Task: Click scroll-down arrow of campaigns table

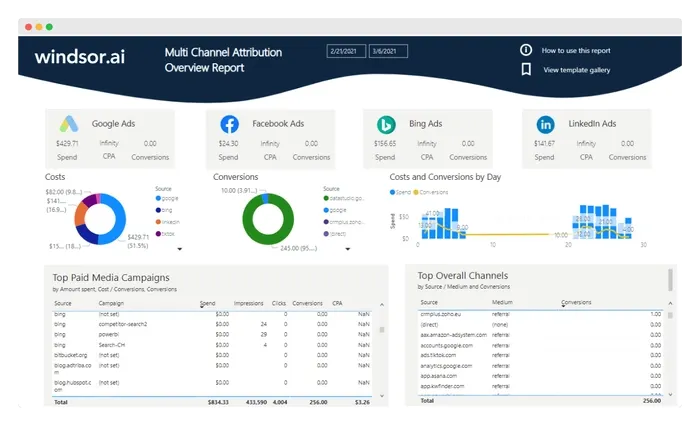Action: 382,396
